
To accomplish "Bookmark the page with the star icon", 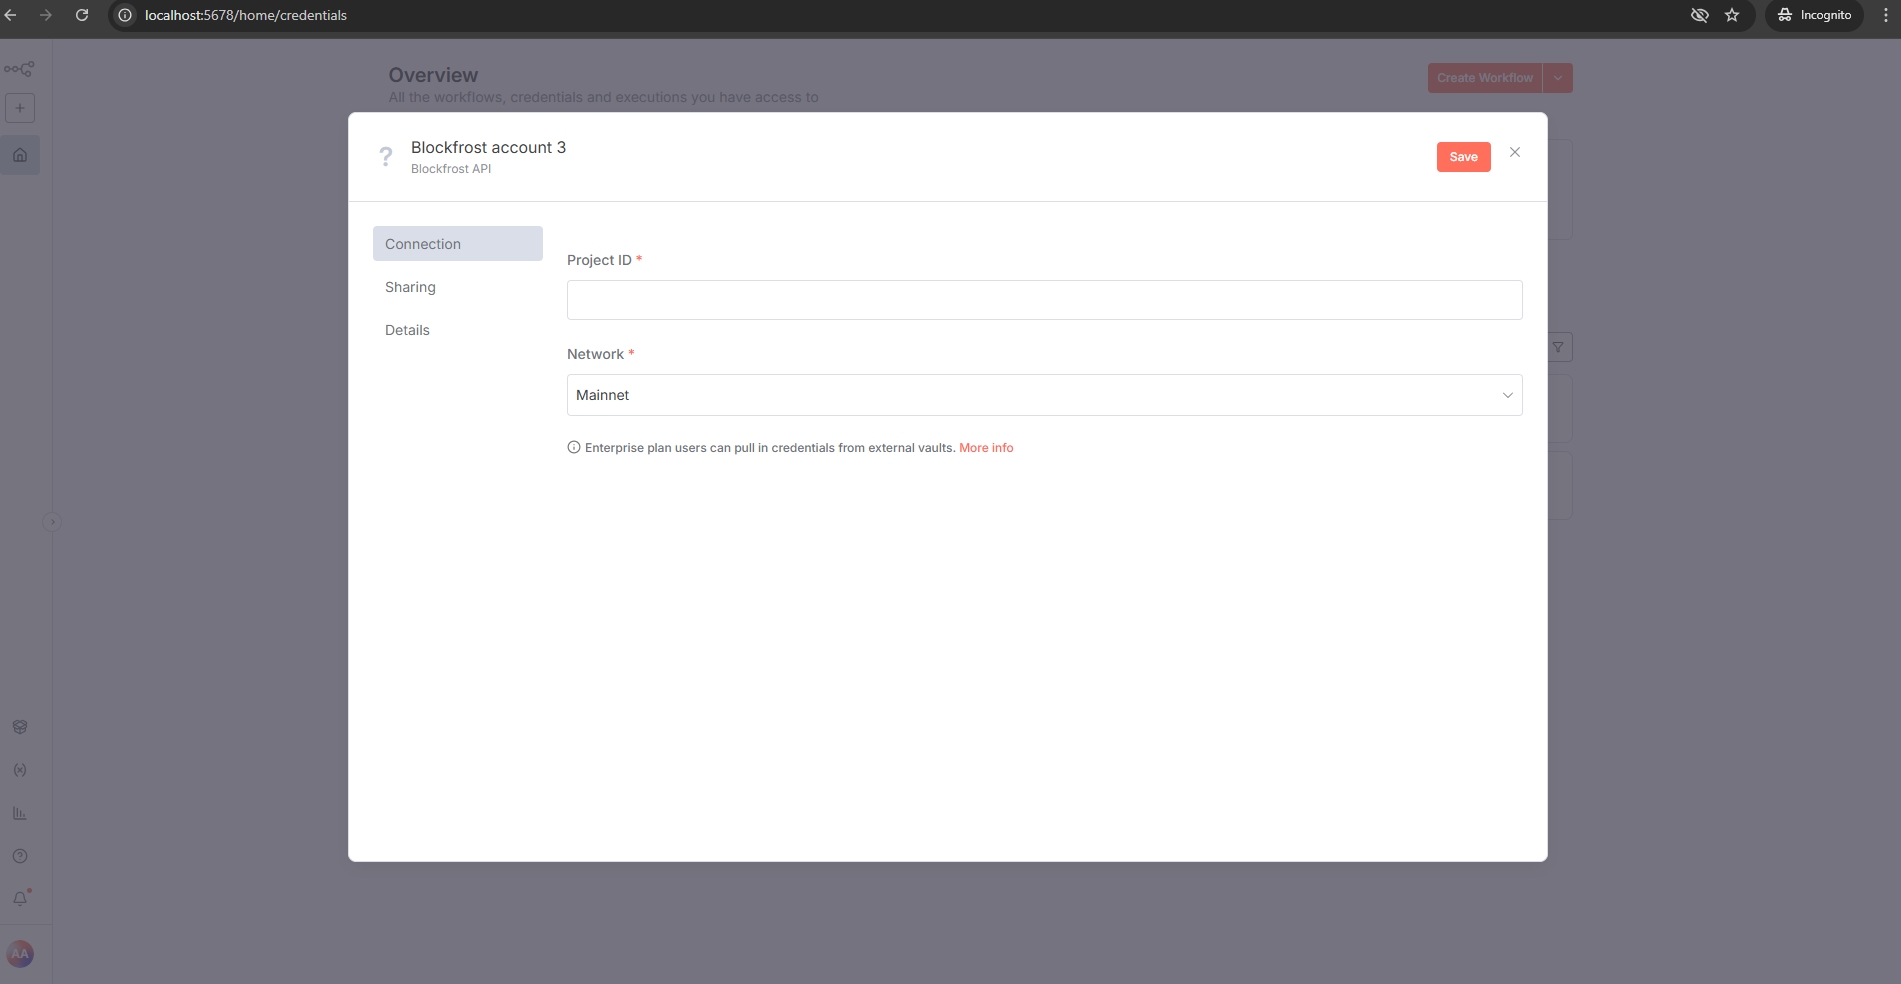I will (1732, 15).
